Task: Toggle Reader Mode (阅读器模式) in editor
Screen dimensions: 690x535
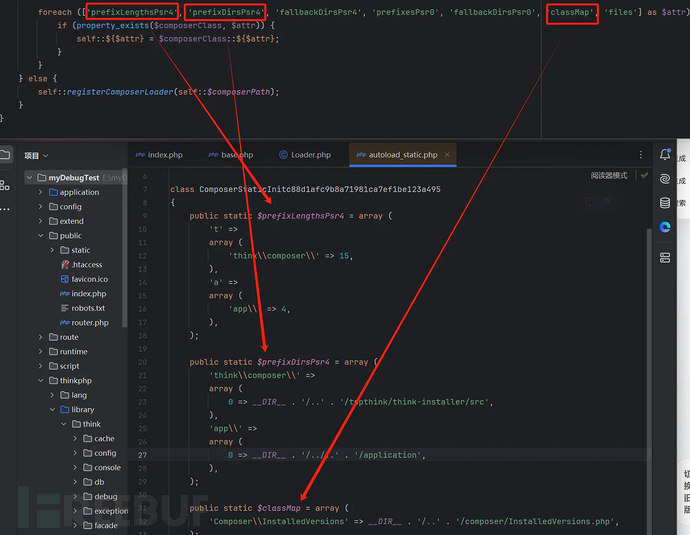Action: [x=608, y=175]
